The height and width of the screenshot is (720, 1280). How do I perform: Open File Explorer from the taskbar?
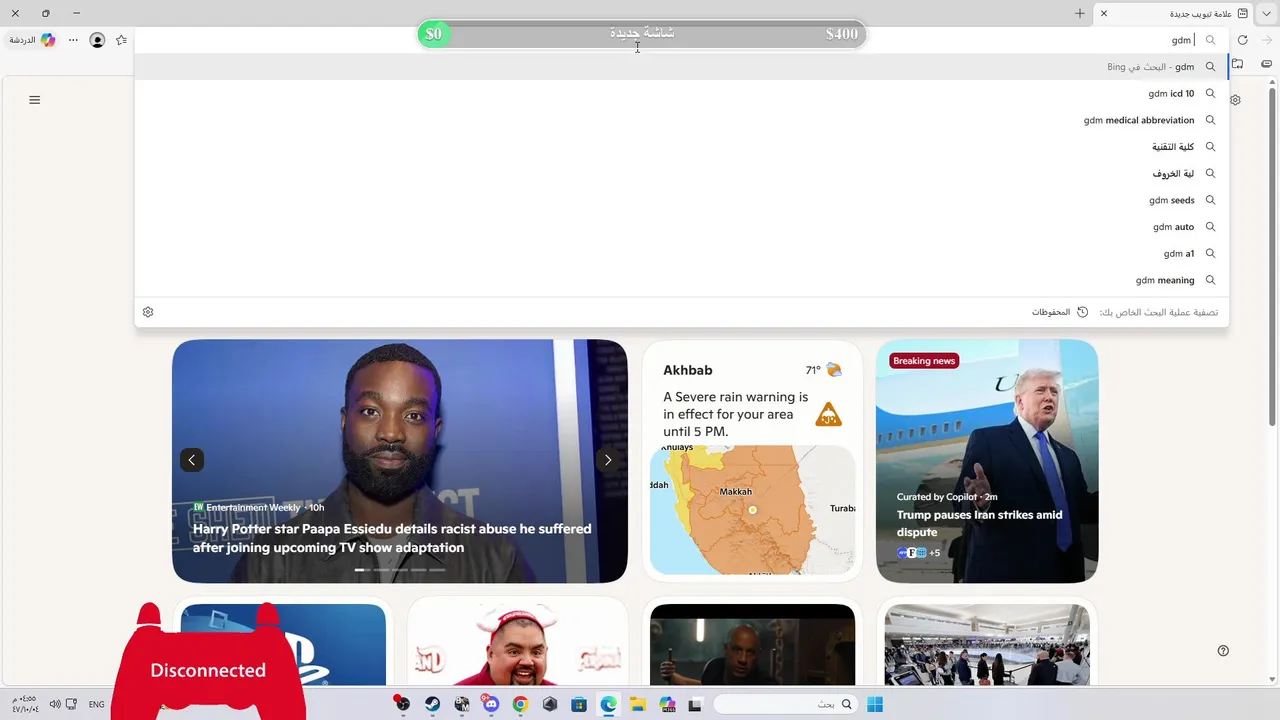(637, 704)
